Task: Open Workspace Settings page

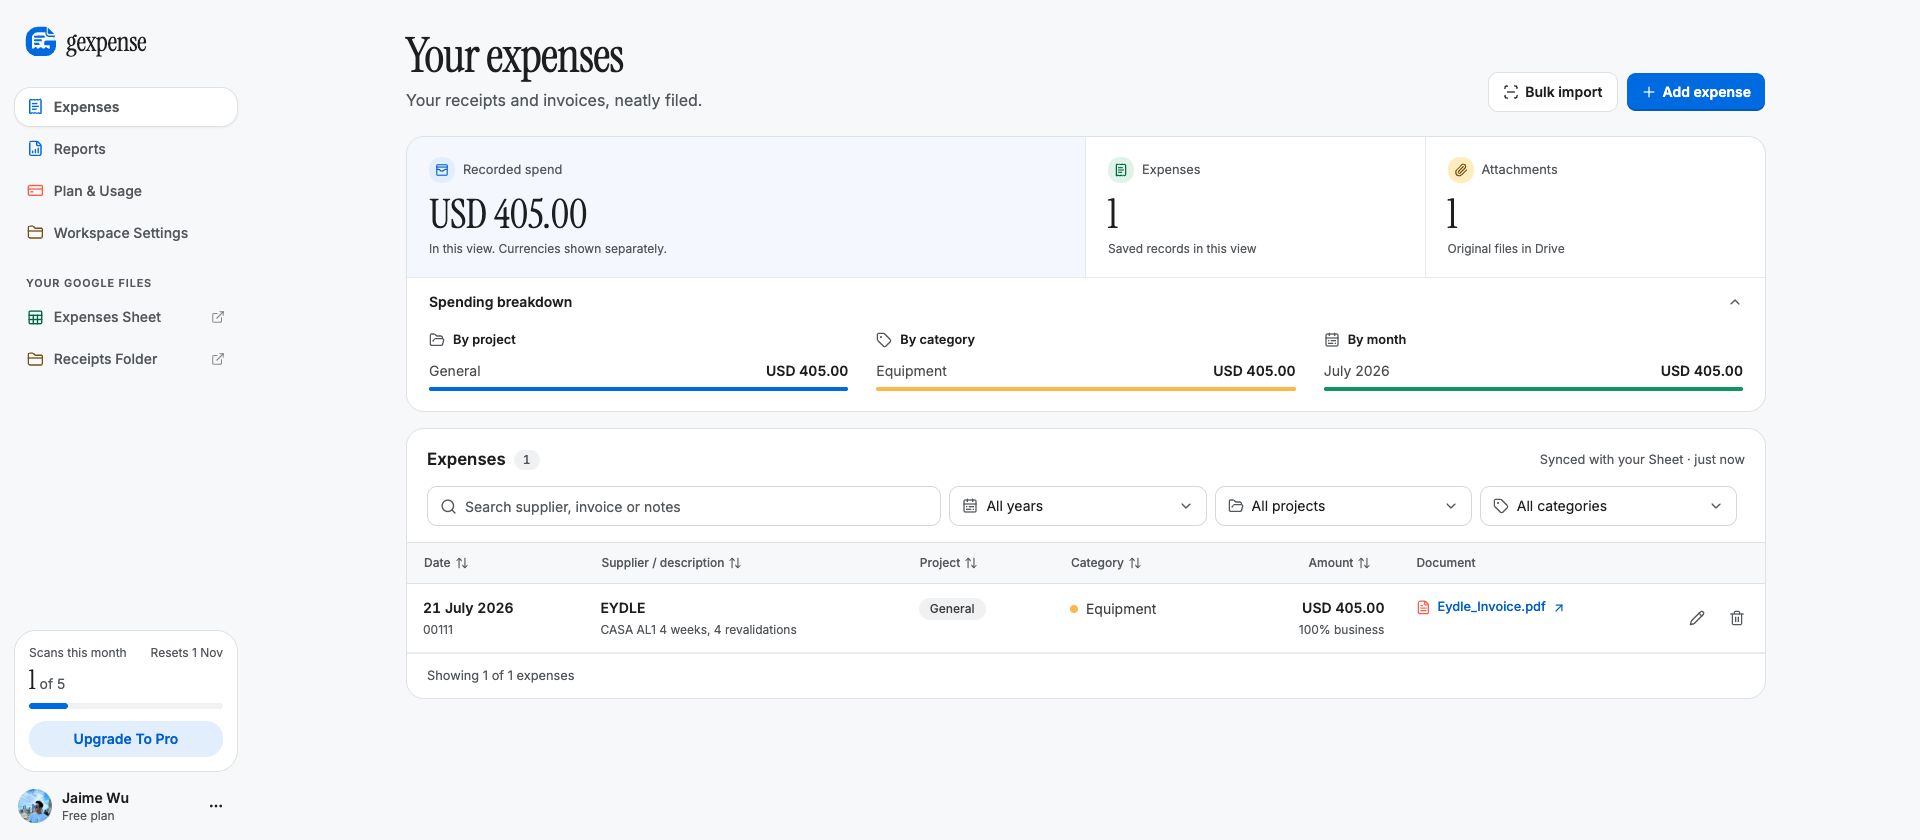Action: pos(126,233)
